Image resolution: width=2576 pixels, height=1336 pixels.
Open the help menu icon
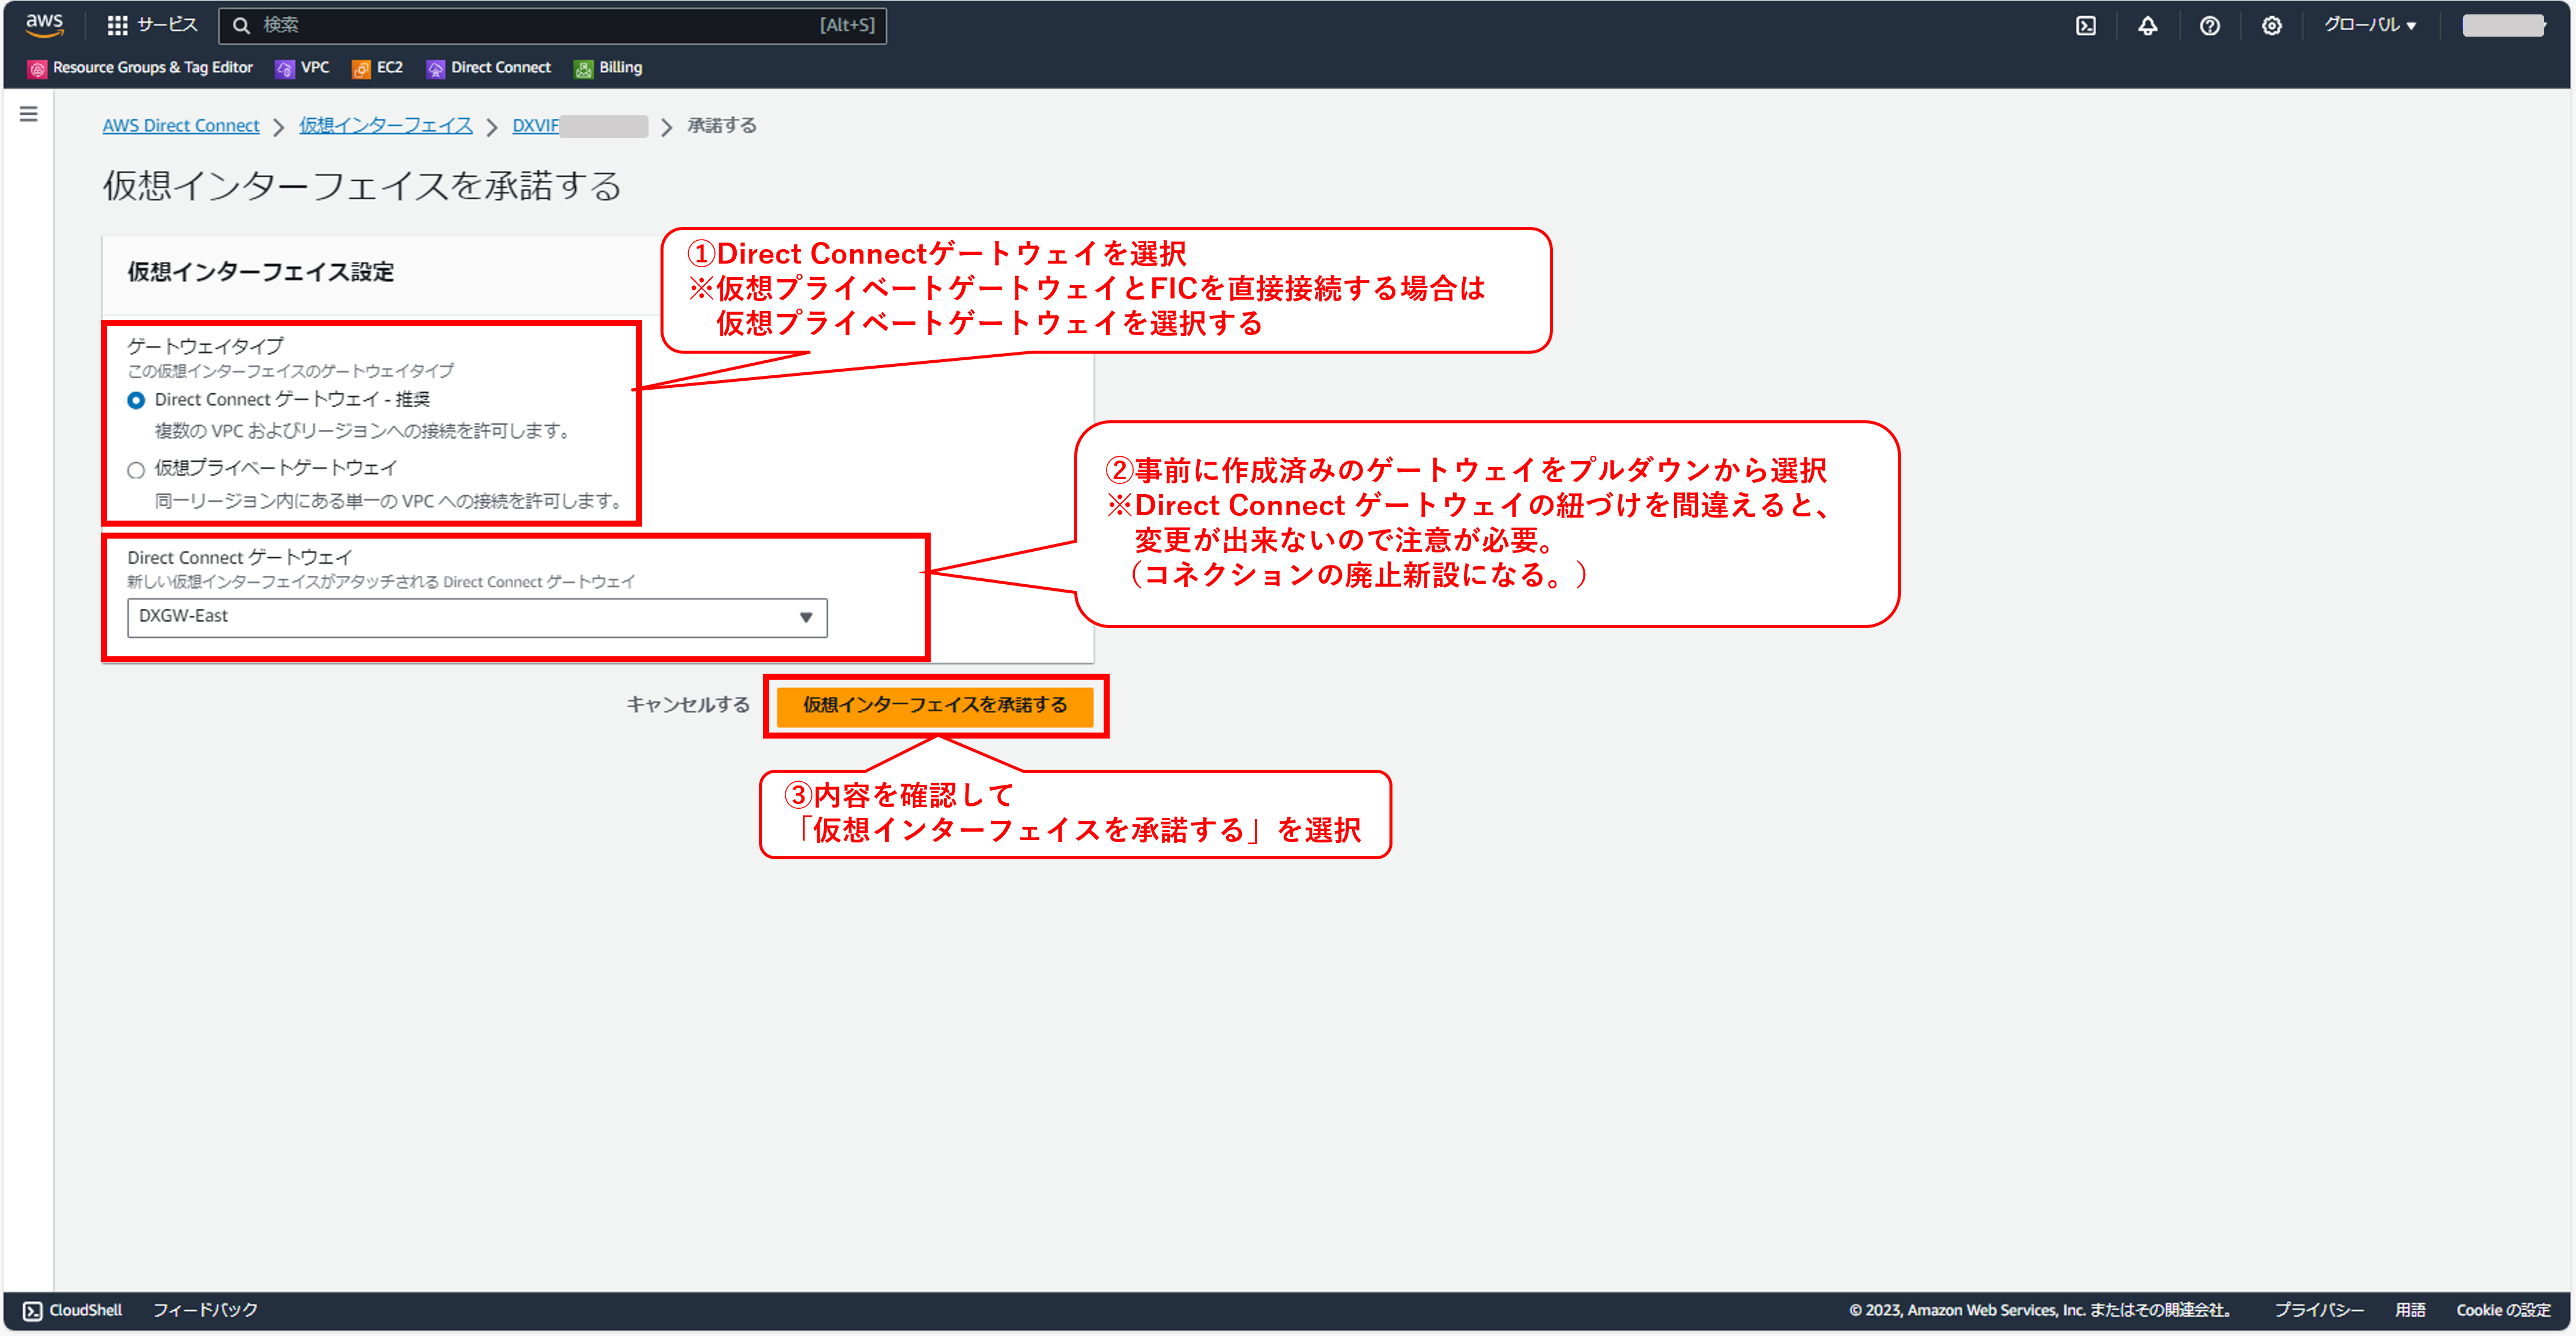2210,25
